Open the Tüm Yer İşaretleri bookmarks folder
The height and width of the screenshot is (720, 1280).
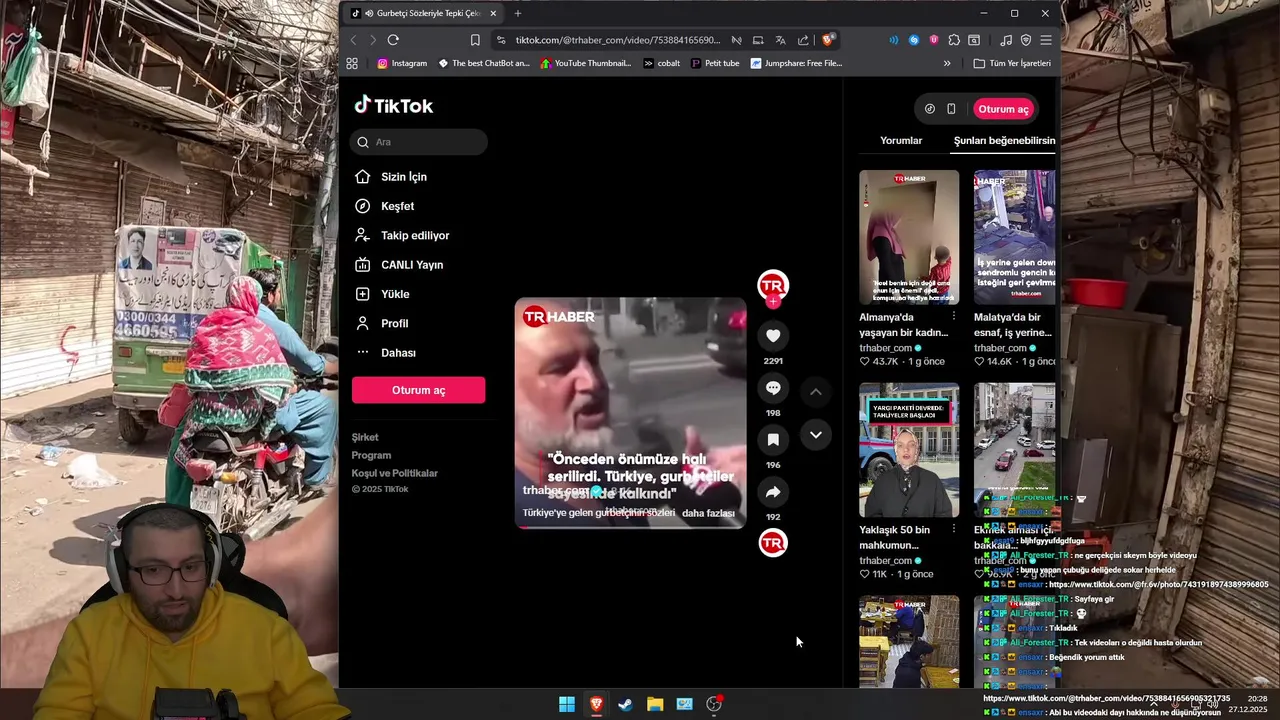tap(1012, 63)
